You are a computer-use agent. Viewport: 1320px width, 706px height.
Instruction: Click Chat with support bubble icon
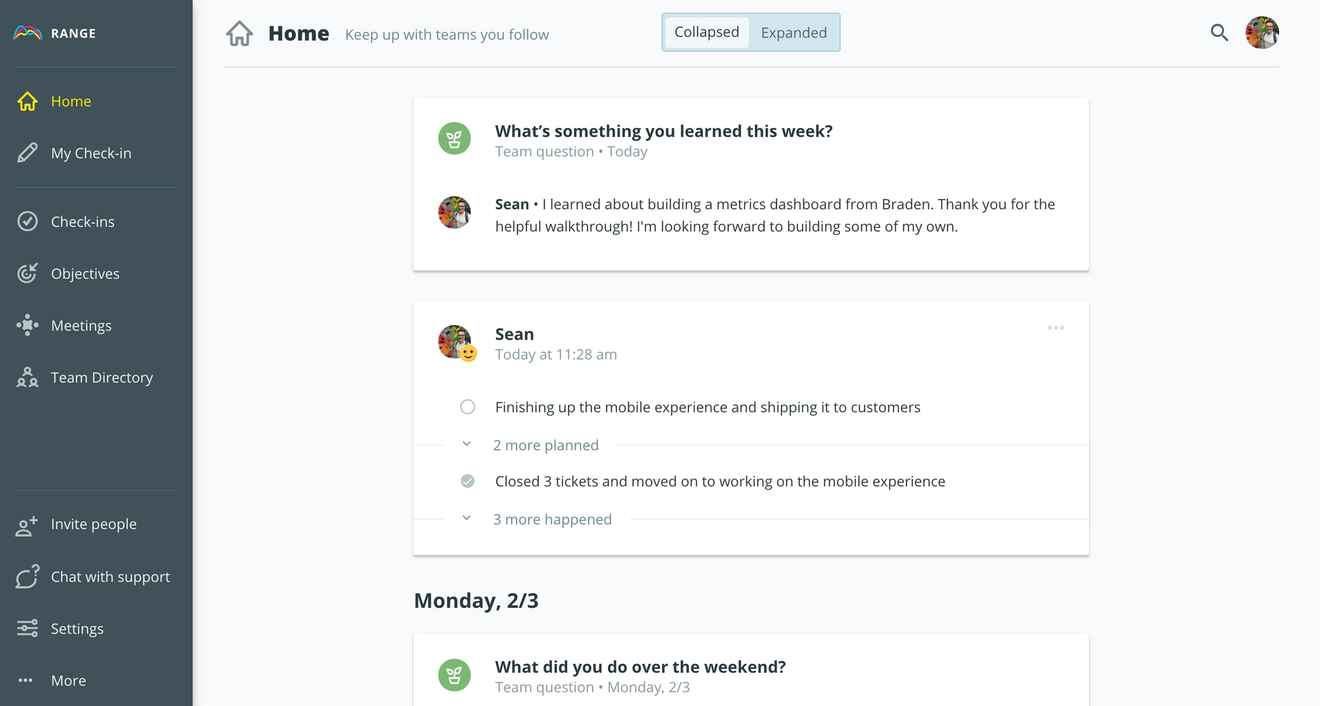click(28, 576)
